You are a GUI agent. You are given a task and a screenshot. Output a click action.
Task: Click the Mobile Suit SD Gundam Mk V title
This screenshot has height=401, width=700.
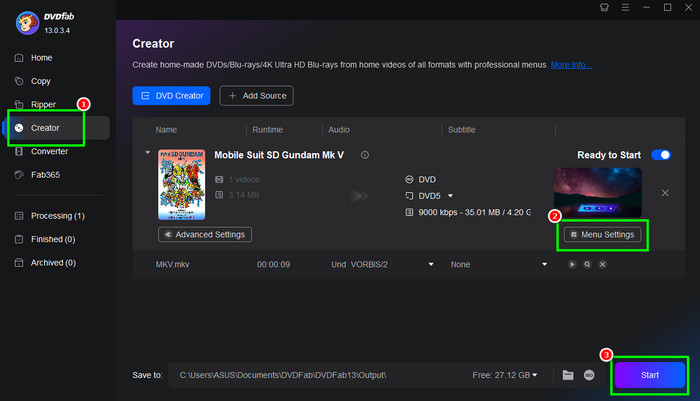(279, 155)
